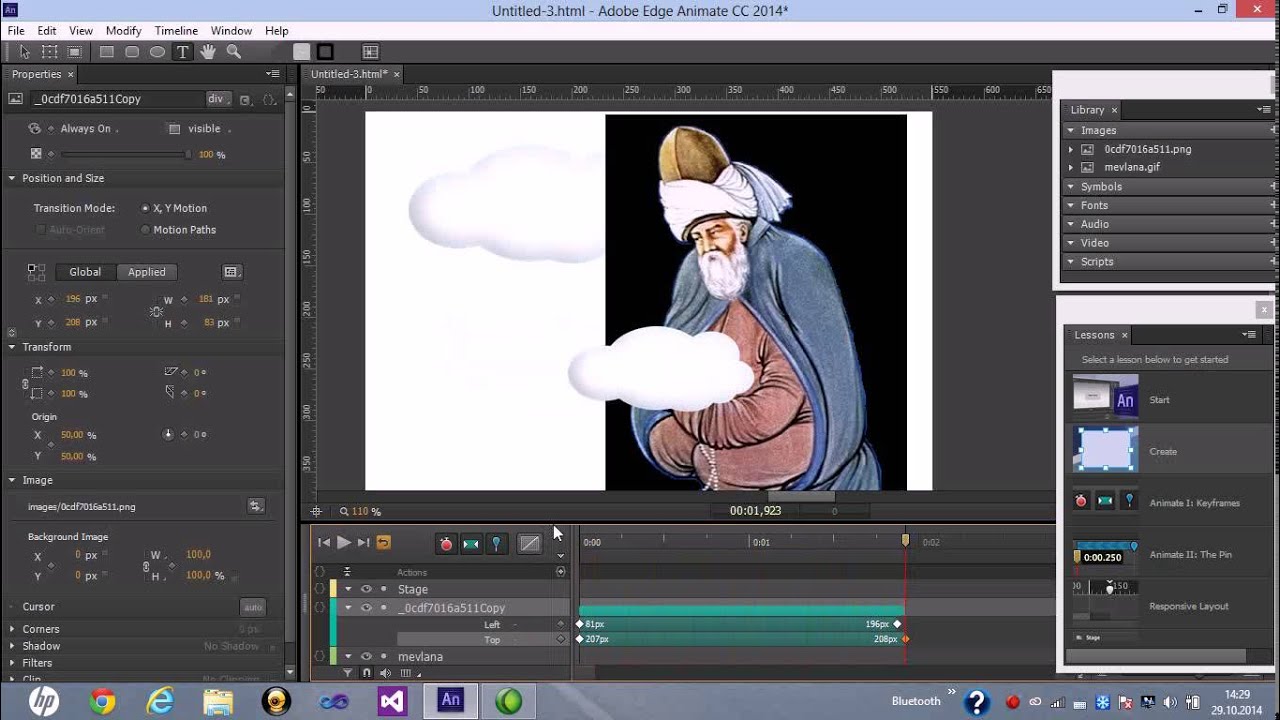Jump to timeline start
The image size is (1280, 720).
point(323,542)
